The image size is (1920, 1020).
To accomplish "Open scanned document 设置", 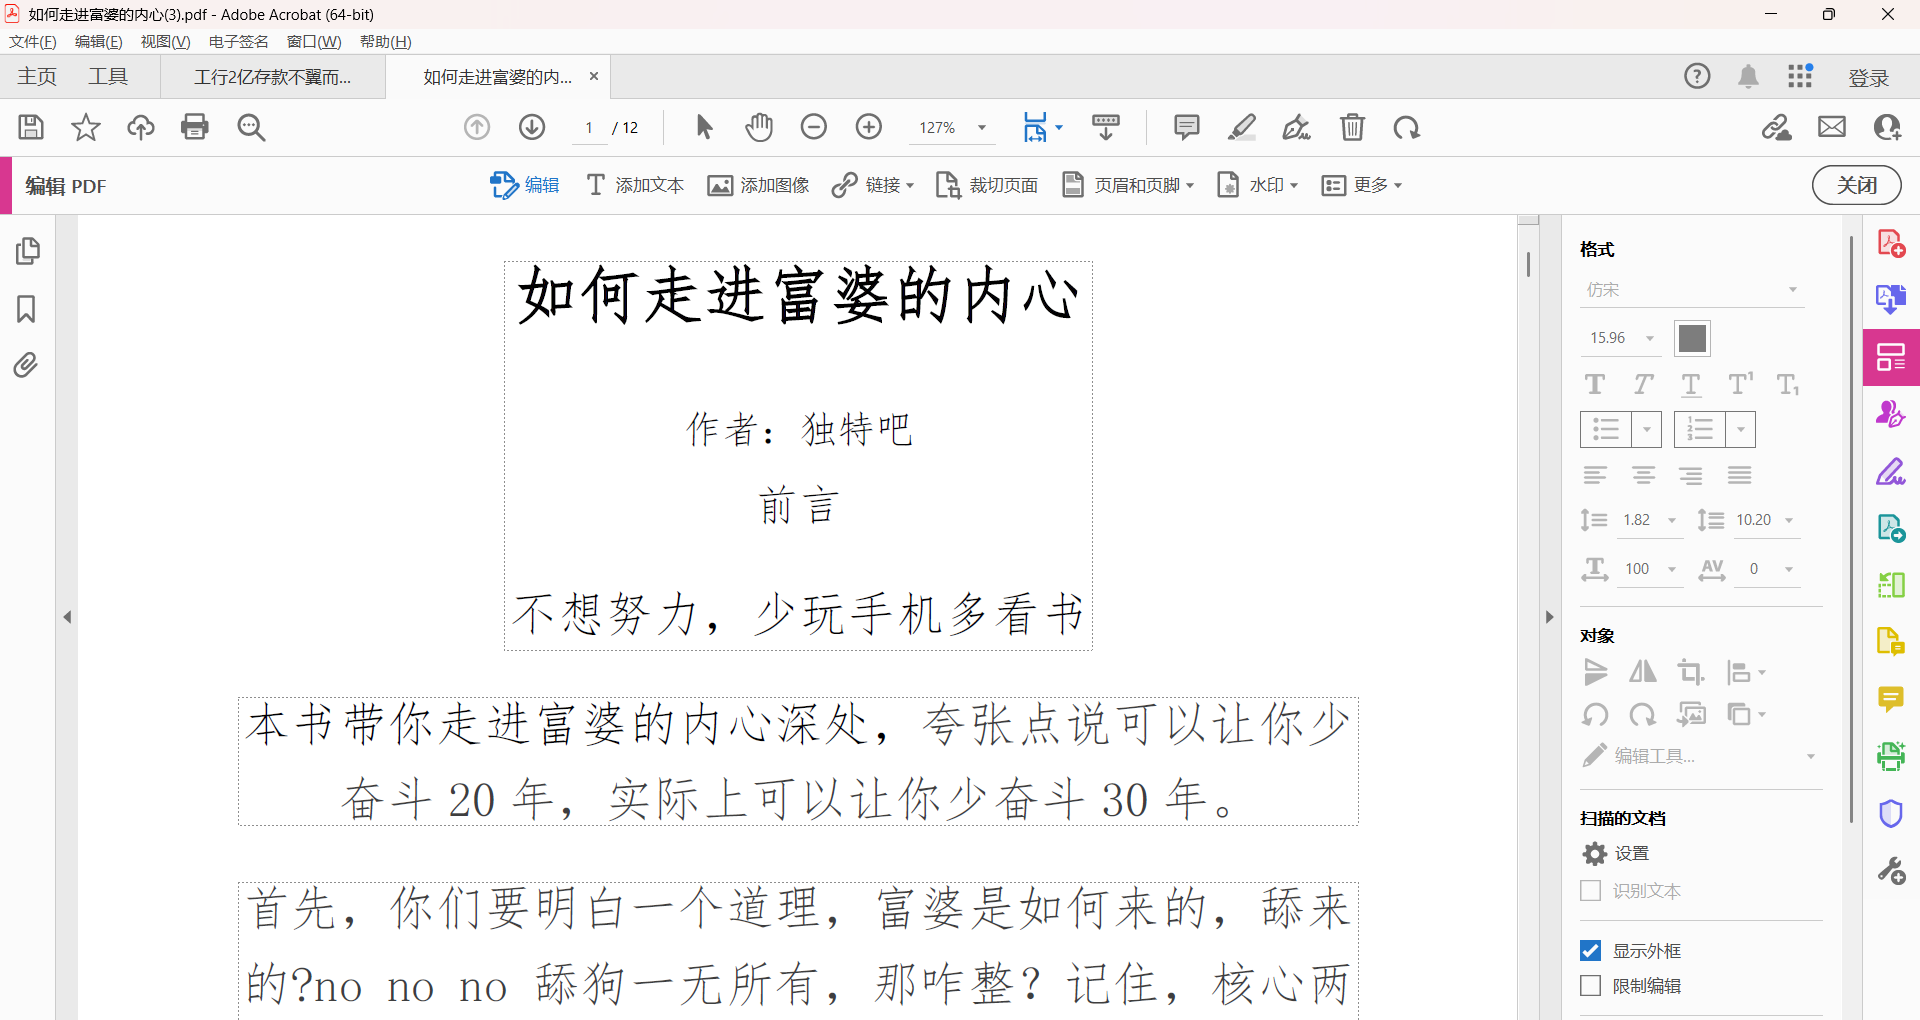I will (1616, 853).
